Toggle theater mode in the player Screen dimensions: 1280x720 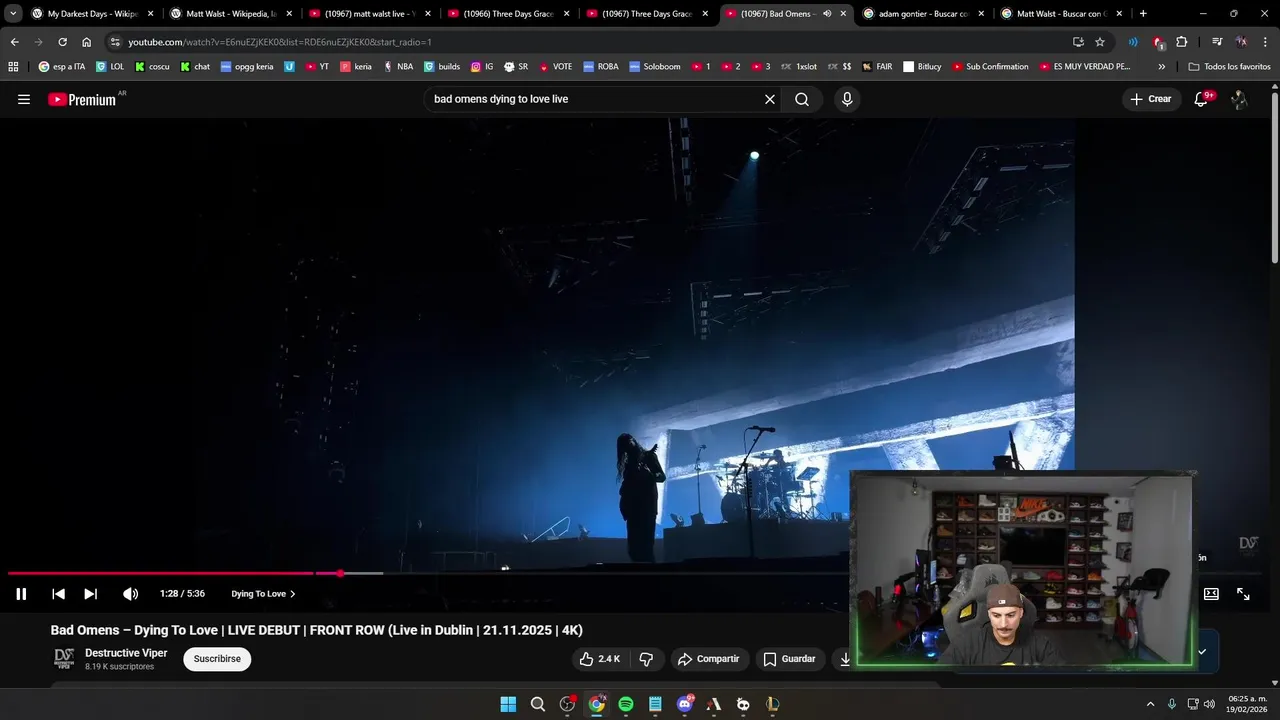pos(1211,594)
